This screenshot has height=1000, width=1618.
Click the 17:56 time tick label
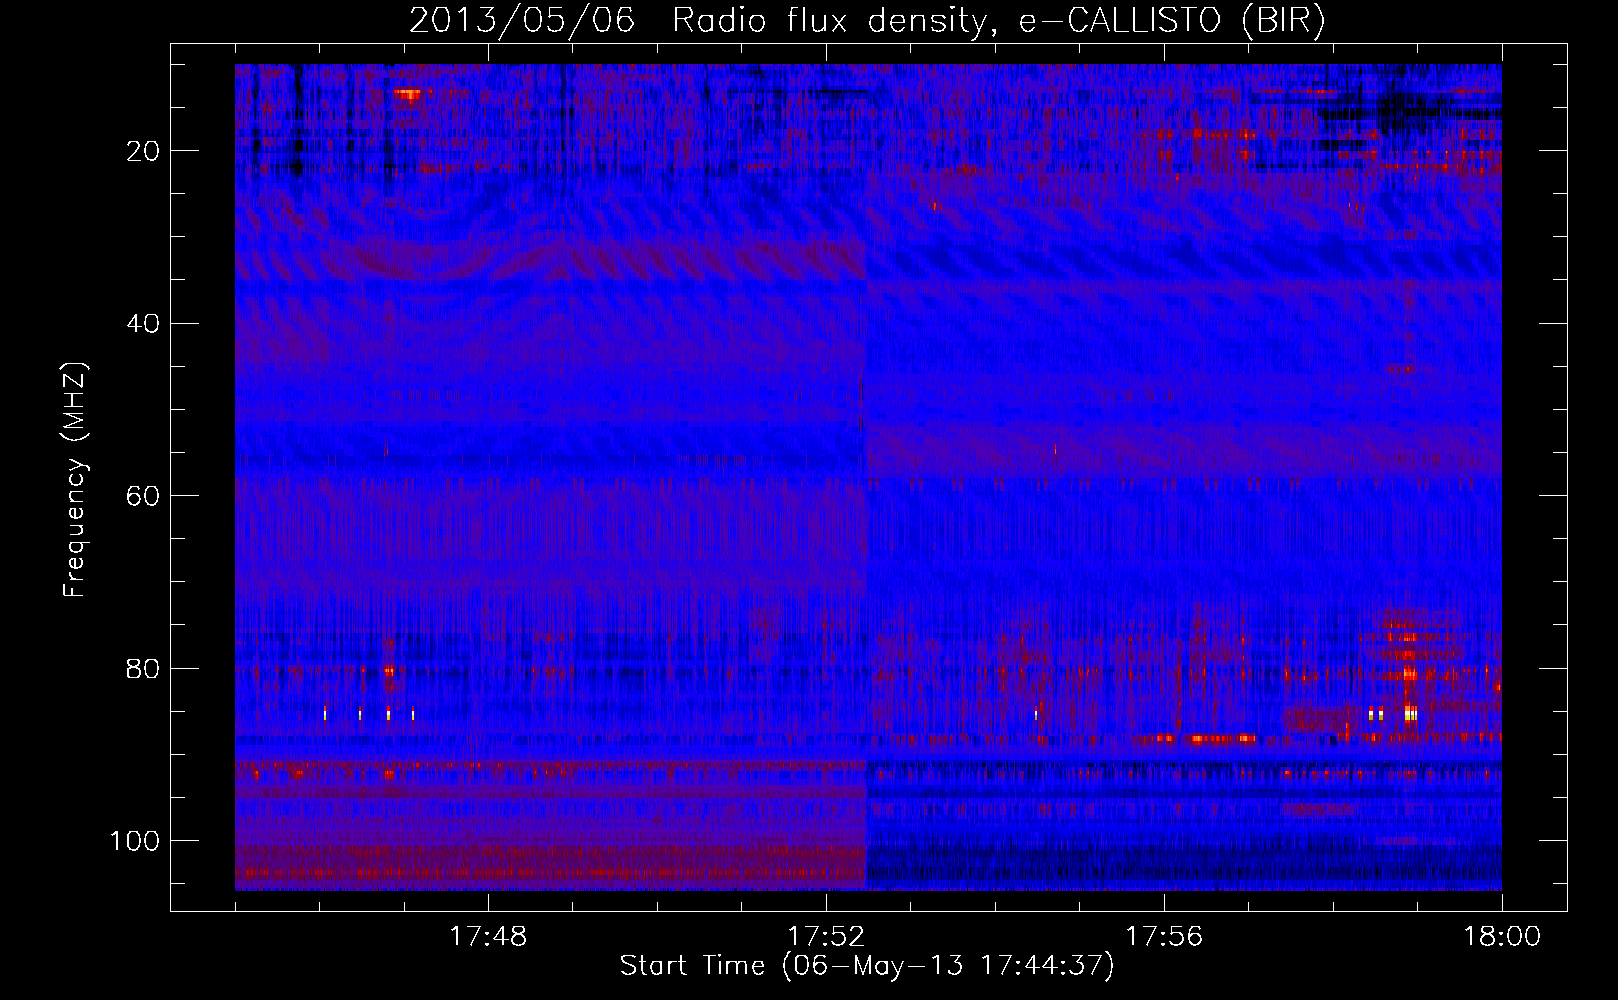click(1164, 937)
